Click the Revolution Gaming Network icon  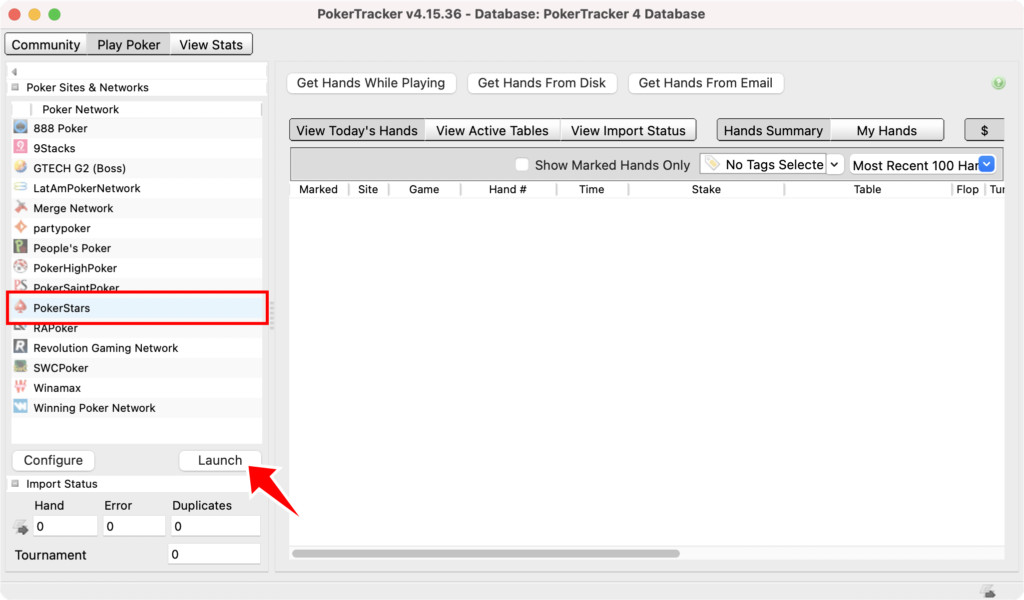click(20, 347)
